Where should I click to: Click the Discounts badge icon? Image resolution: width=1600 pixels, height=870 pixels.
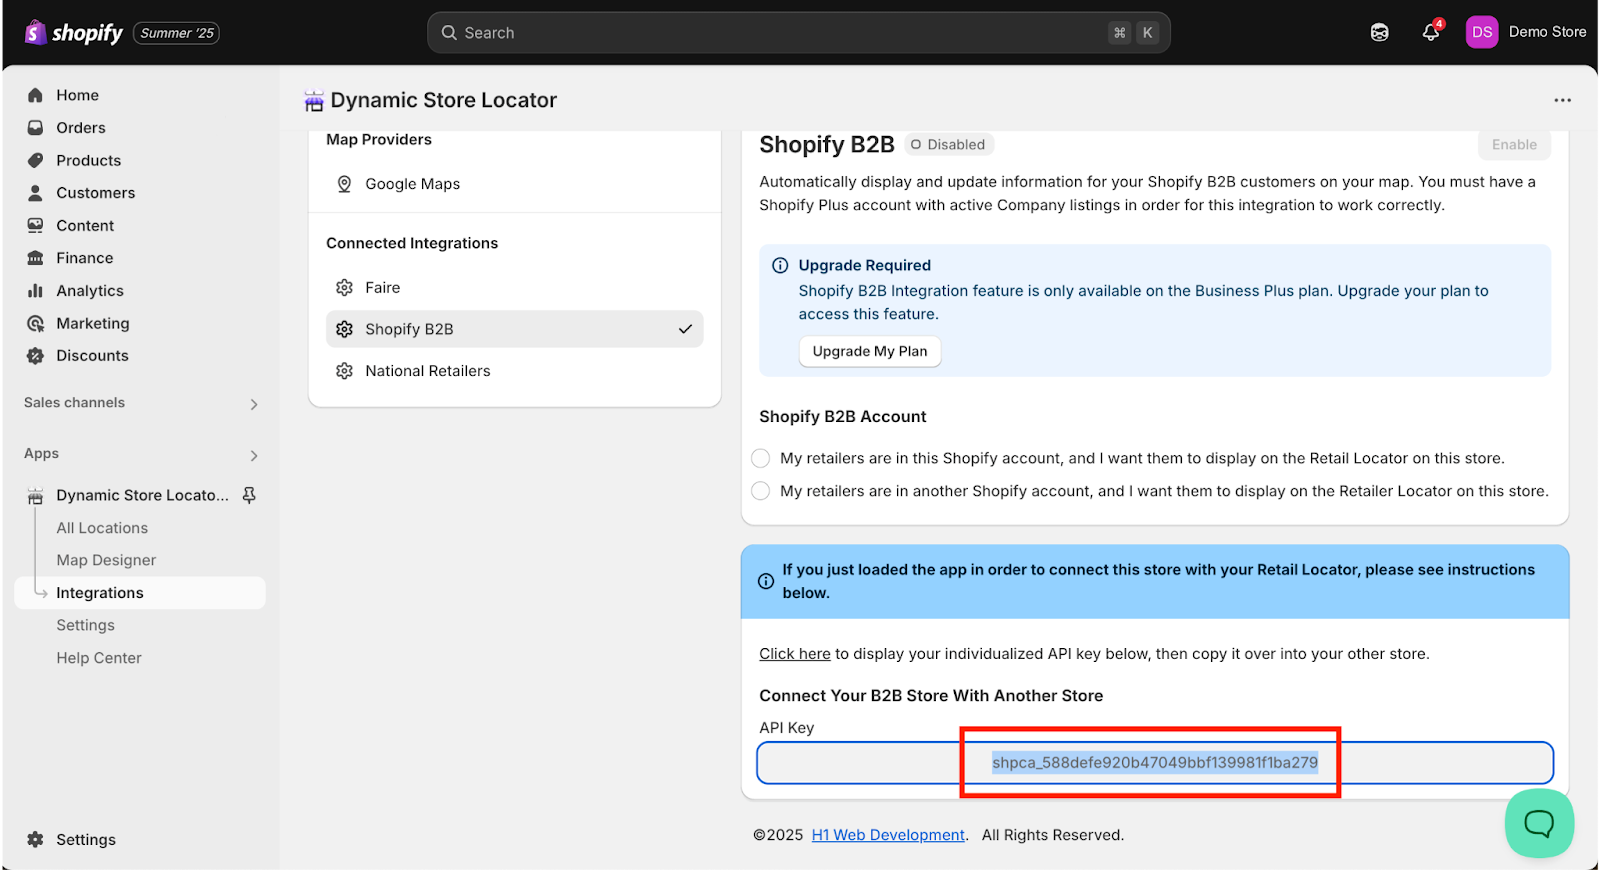click(36, 356)
